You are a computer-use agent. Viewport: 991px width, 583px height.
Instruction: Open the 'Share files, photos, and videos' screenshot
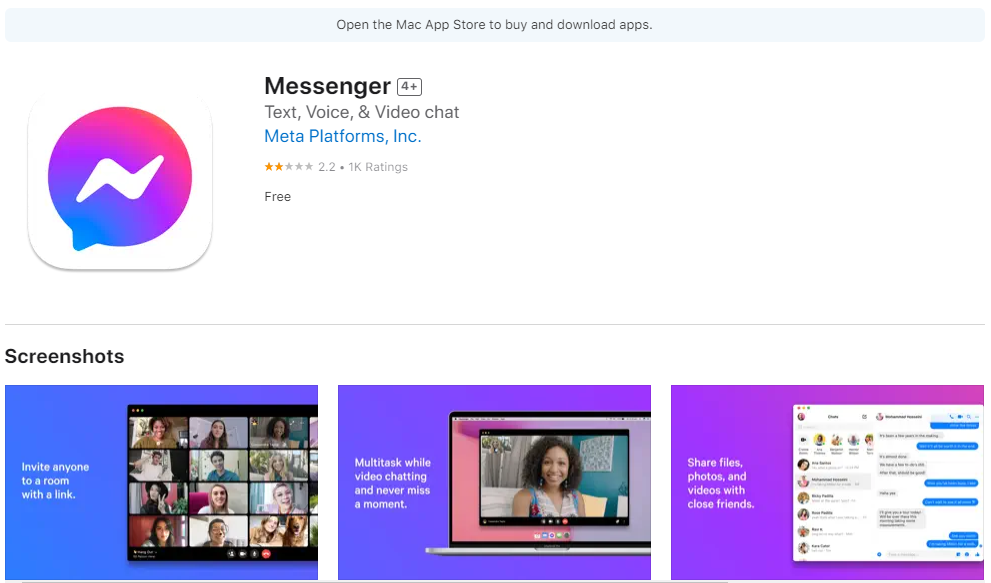[x=827, y=482]
